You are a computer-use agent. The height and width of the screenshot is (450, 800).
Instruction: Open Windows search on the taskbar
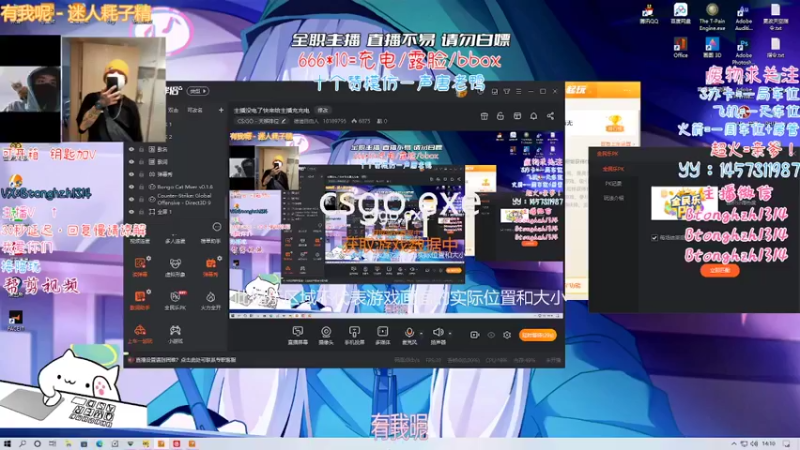point(22,444)
